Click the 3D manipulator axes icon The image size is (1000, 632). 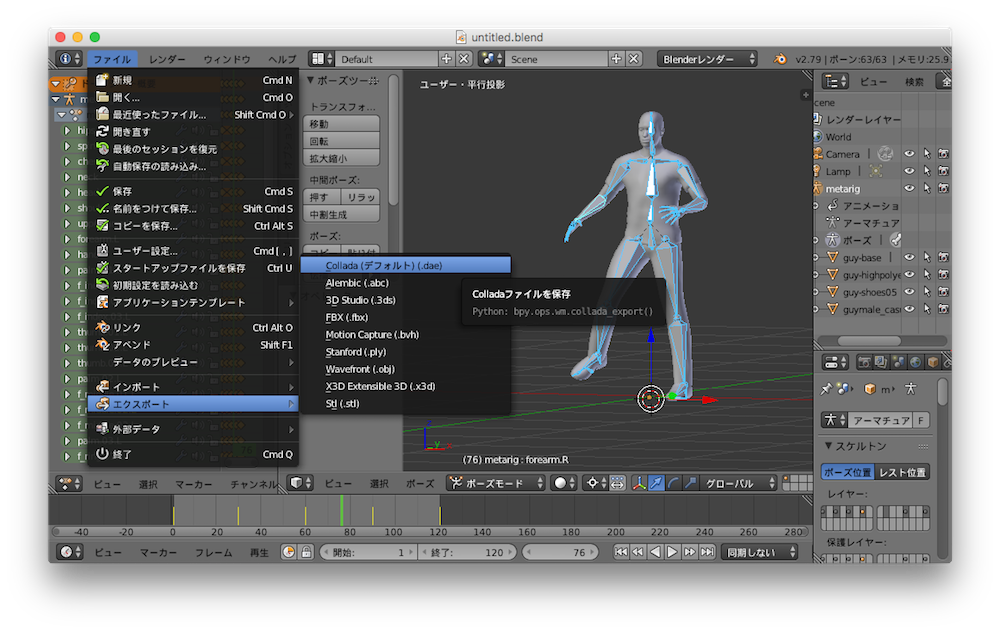639,483
